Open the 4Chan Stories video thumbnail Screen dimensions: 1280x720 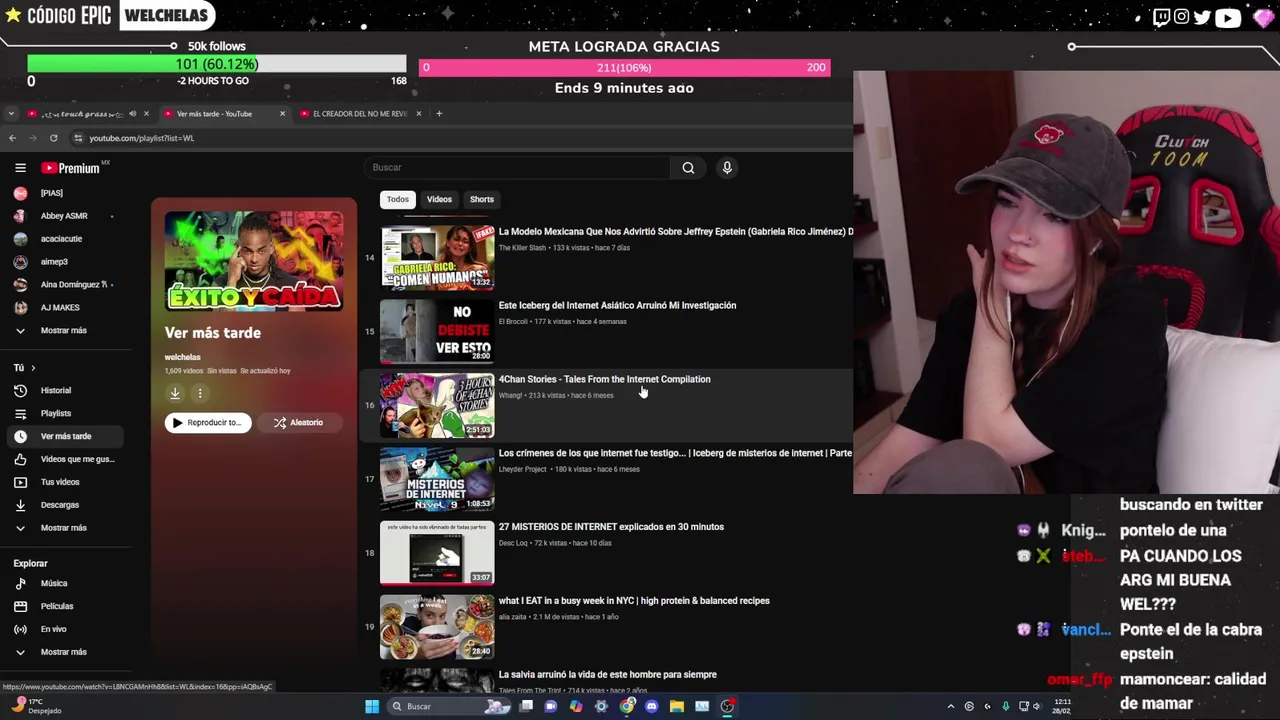click(x=437, y=405)
